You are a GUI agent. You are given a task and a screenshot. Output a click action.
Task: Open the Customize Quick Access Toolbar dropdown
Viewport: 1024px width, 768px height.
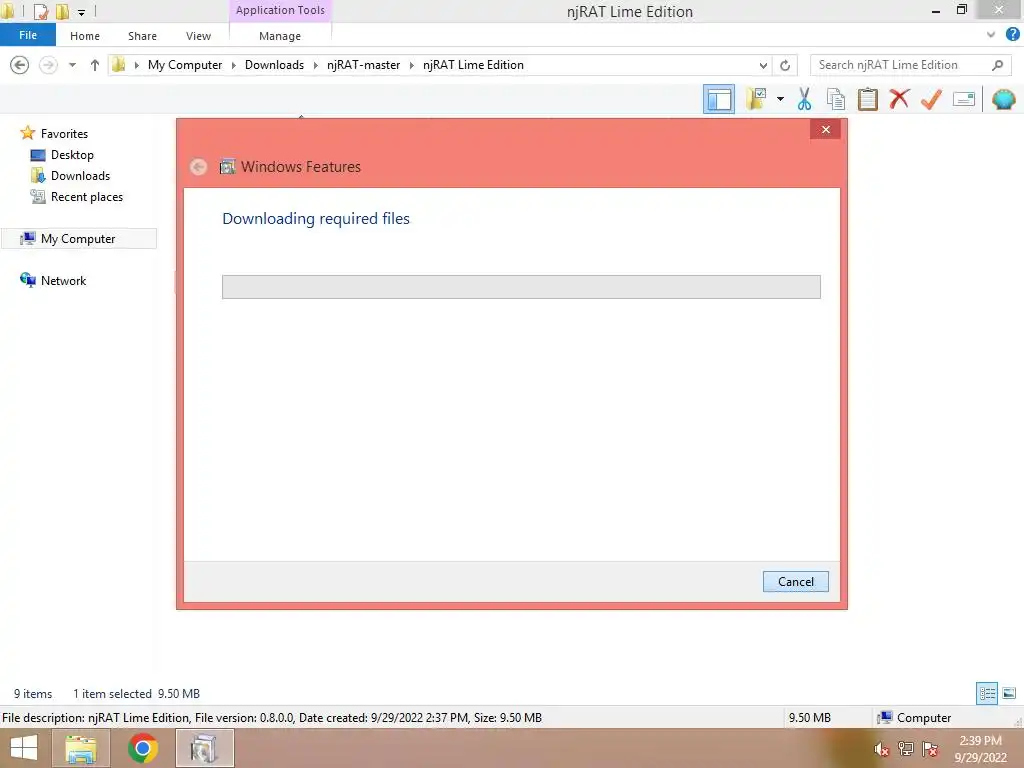[82, 12]
